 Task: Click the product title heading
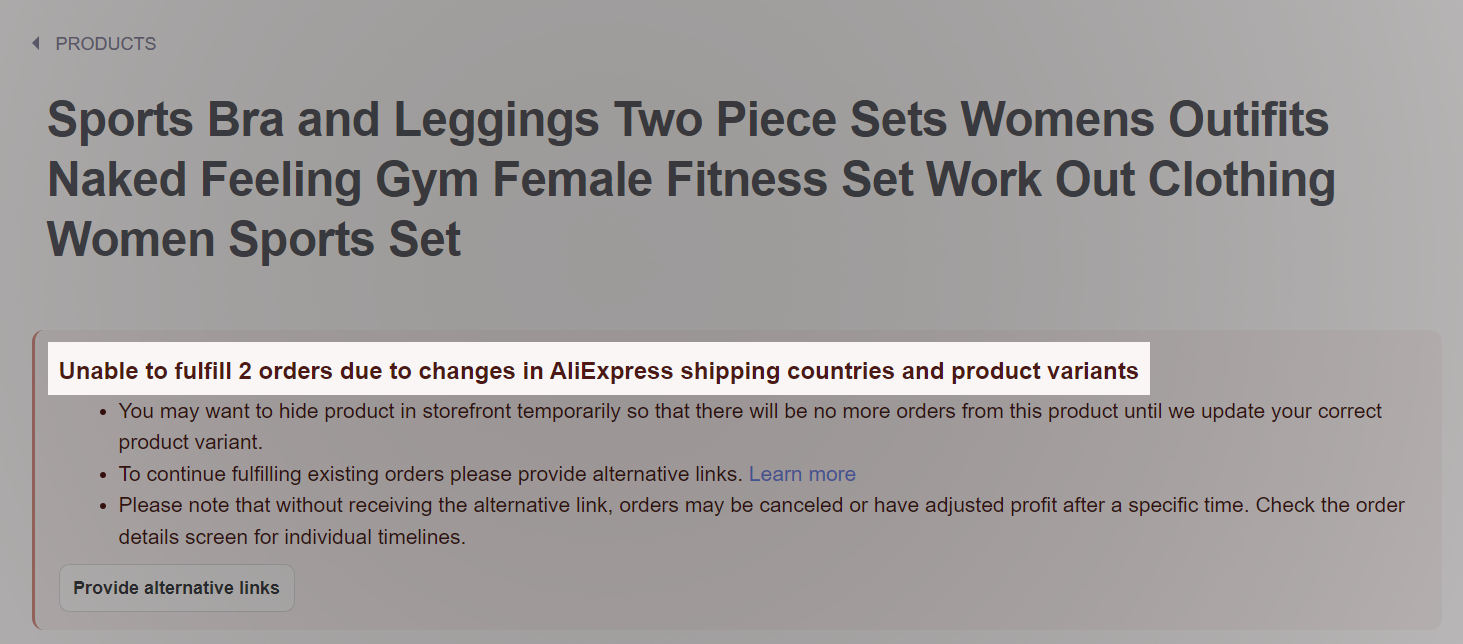(x=690, y=180)
